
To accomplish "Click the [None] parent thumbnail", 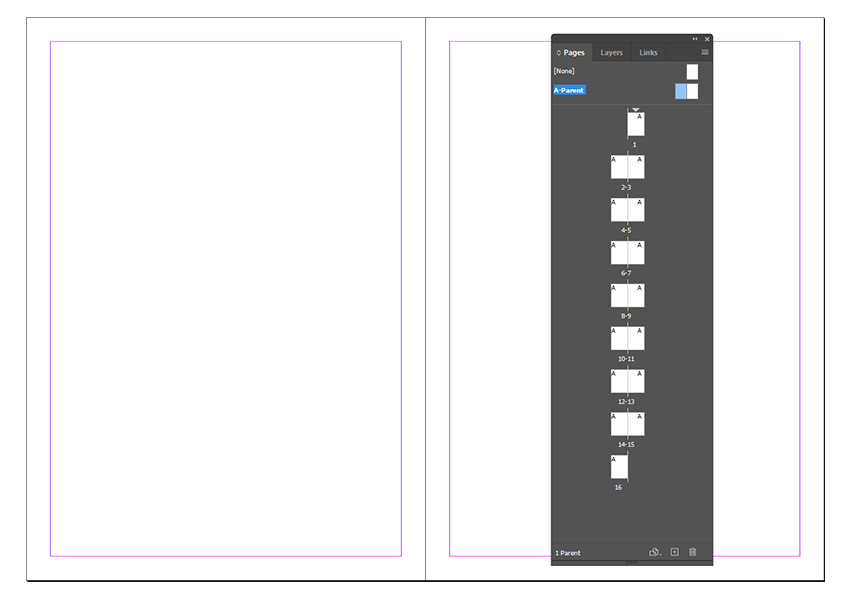I will pos(692,72).
